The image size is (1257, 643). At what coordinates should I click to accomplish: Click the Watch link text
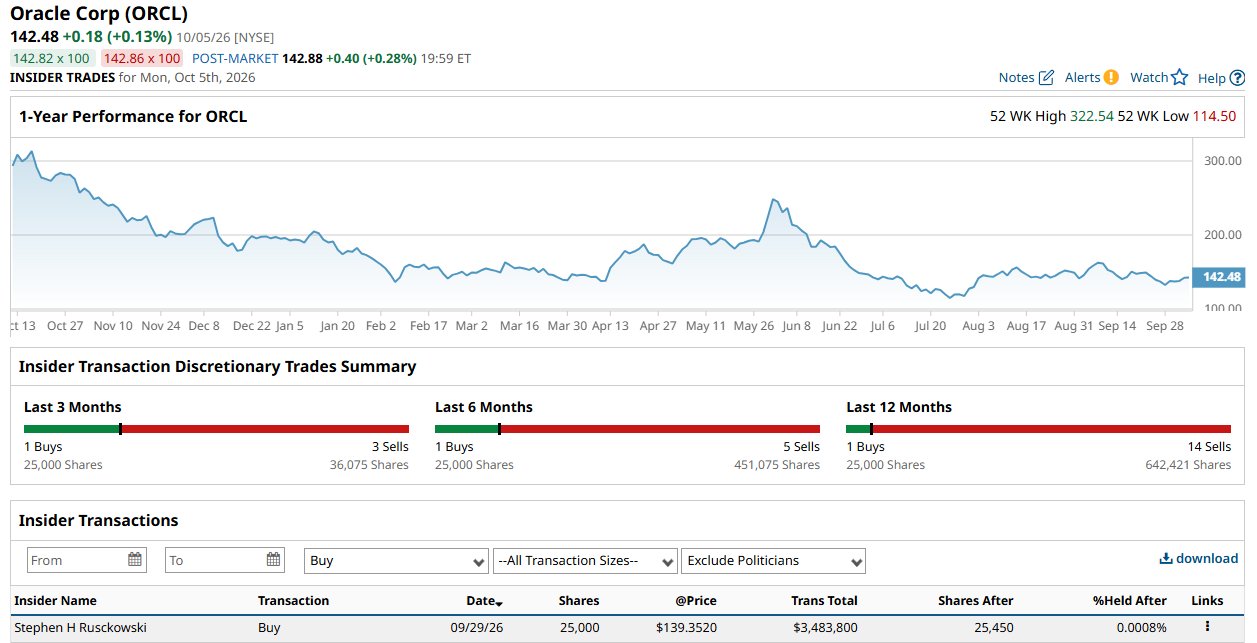coord(1149,77)
